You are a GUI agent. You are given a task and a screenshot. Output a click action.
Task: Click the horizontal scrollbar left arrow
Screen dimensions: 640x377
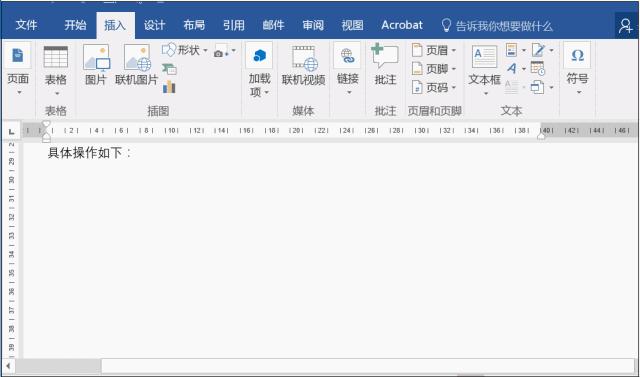[8, 366]
